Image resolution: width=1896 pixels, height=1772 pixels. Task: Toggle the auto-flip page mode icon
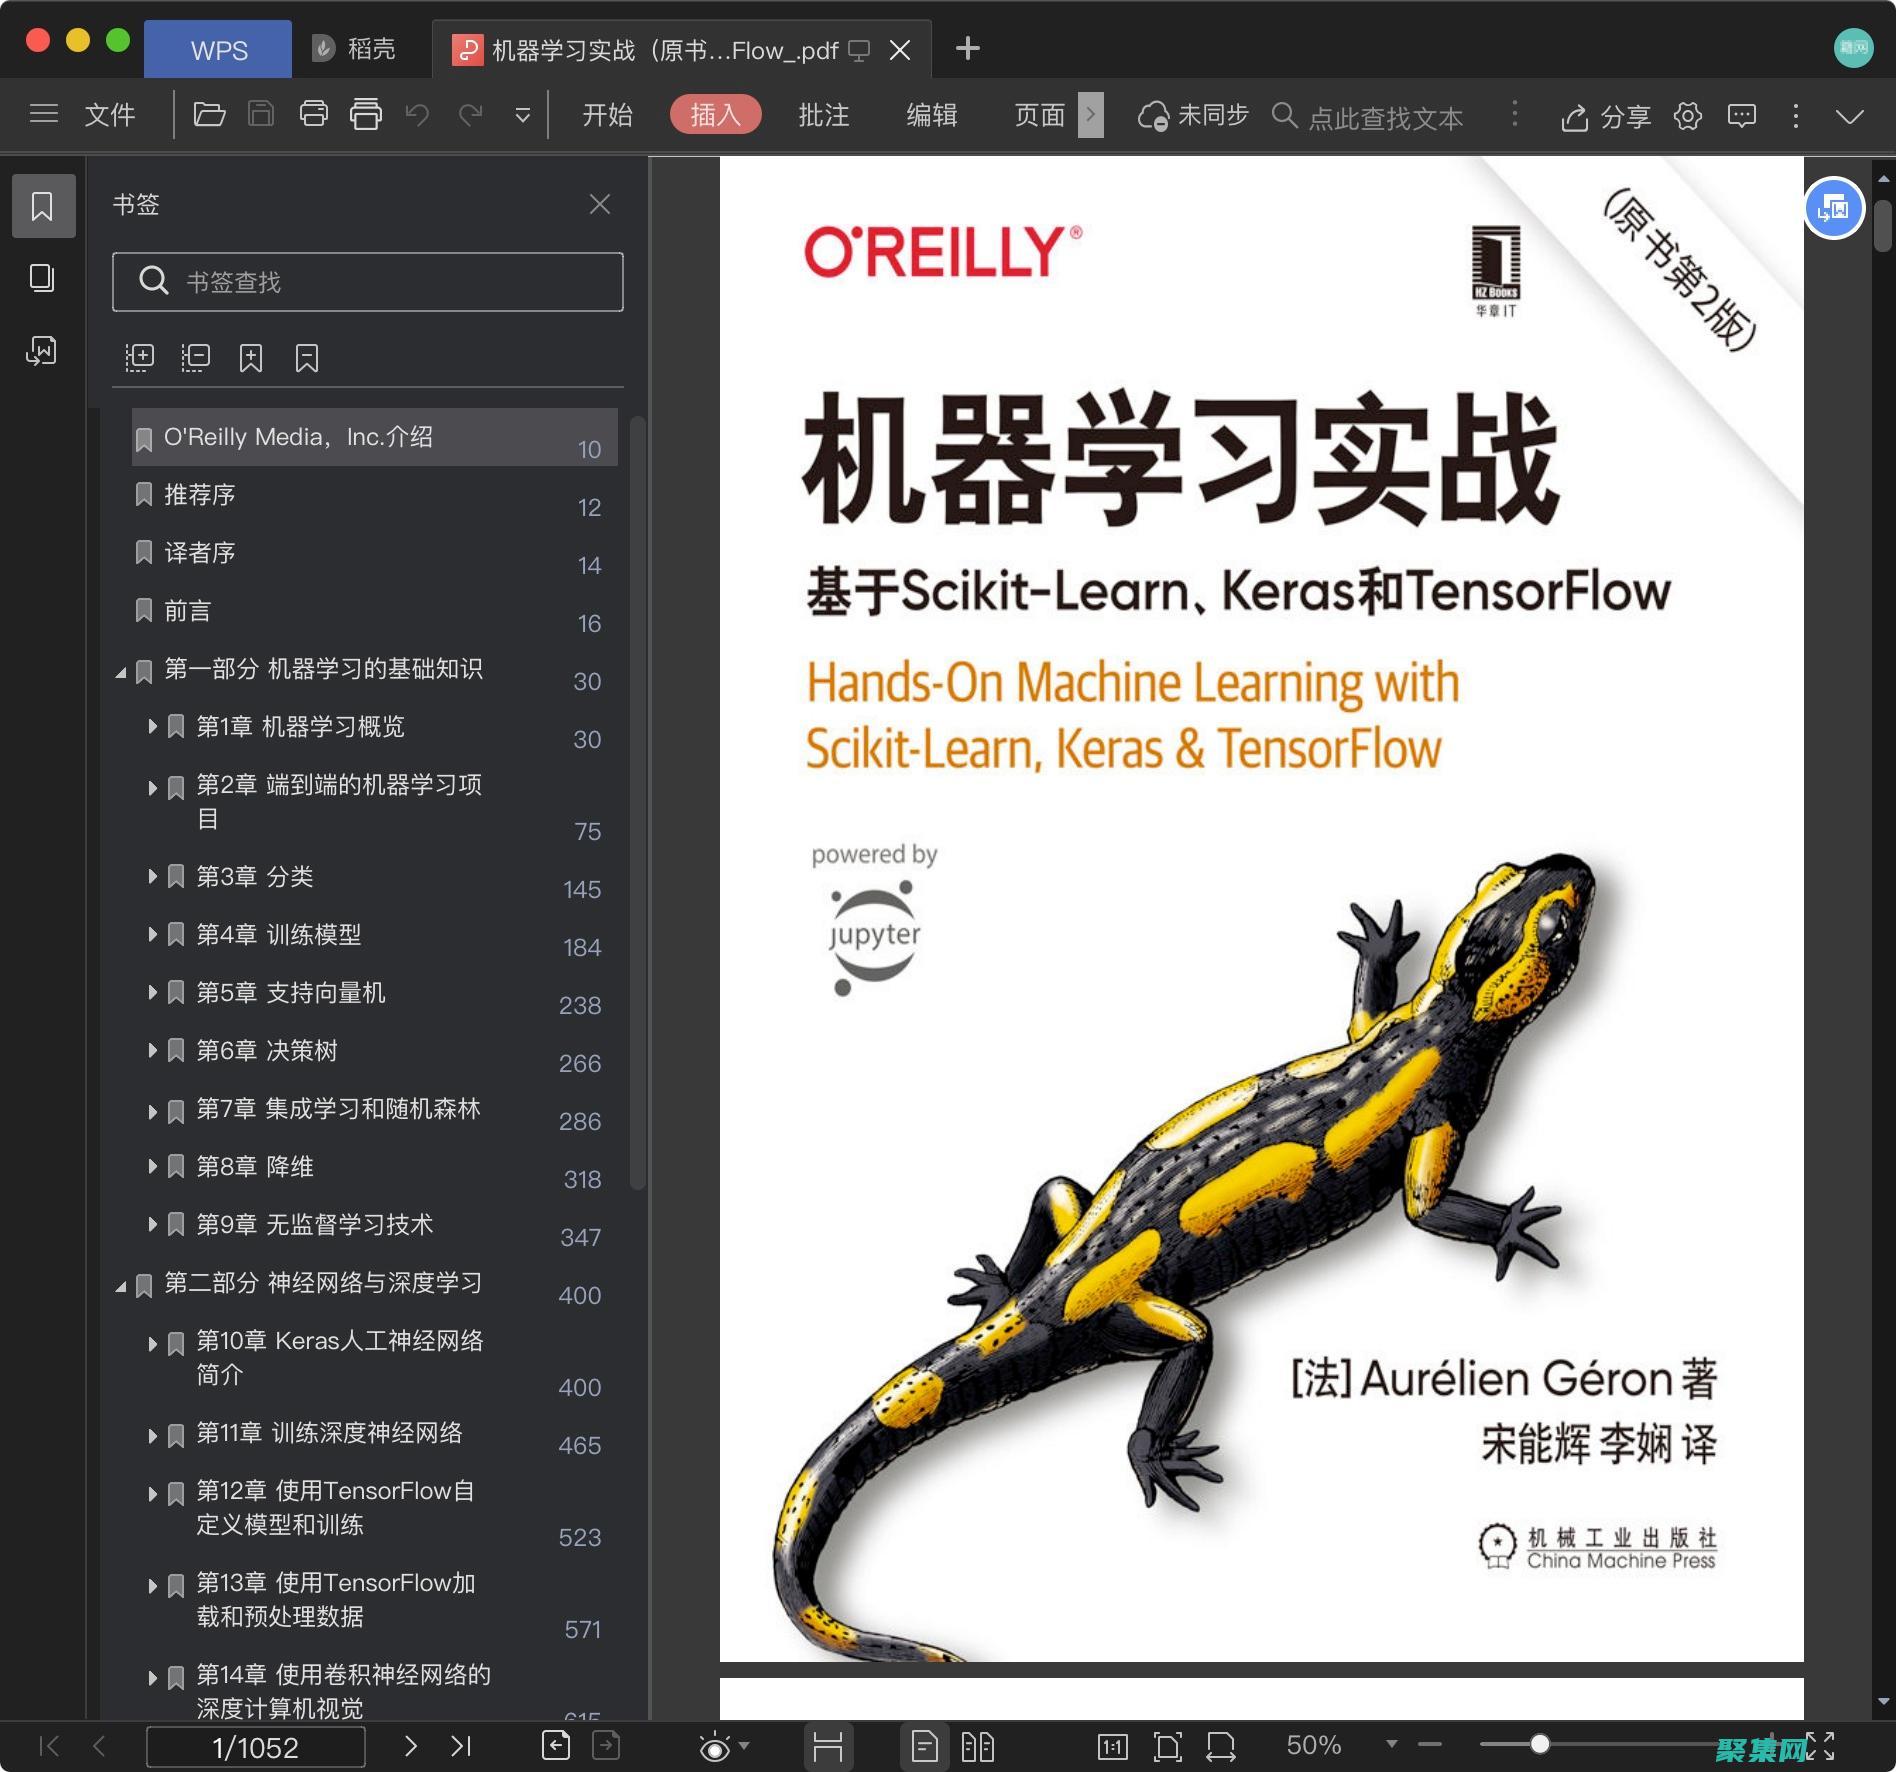click(830, 1747)
